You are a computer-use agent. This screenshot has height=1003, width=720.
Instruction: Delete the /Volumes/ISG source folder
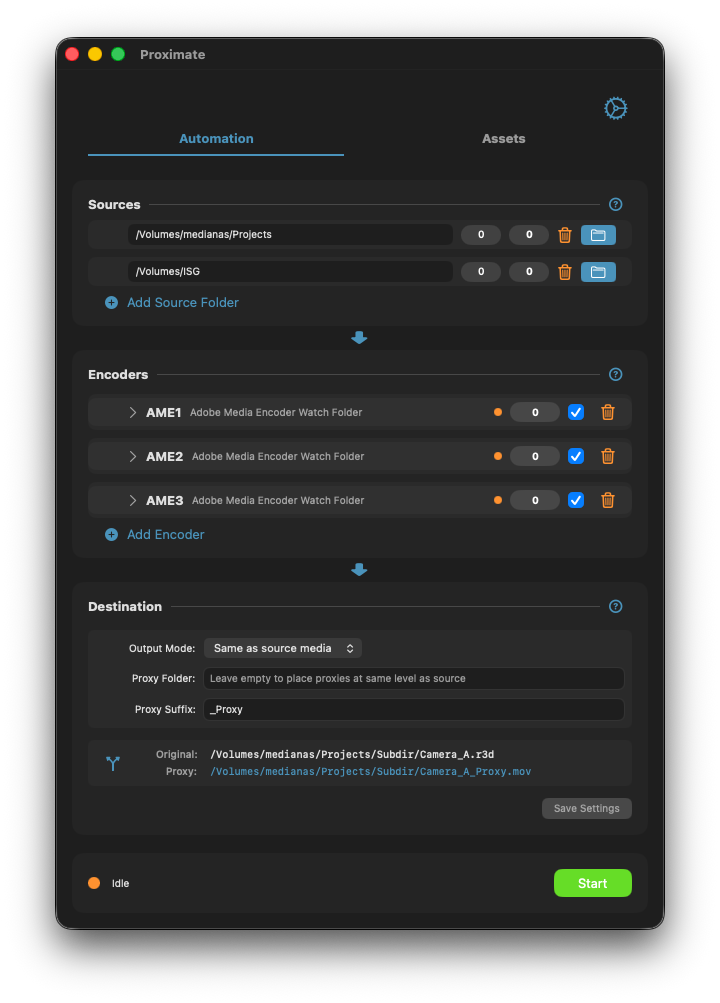(564, 271)
